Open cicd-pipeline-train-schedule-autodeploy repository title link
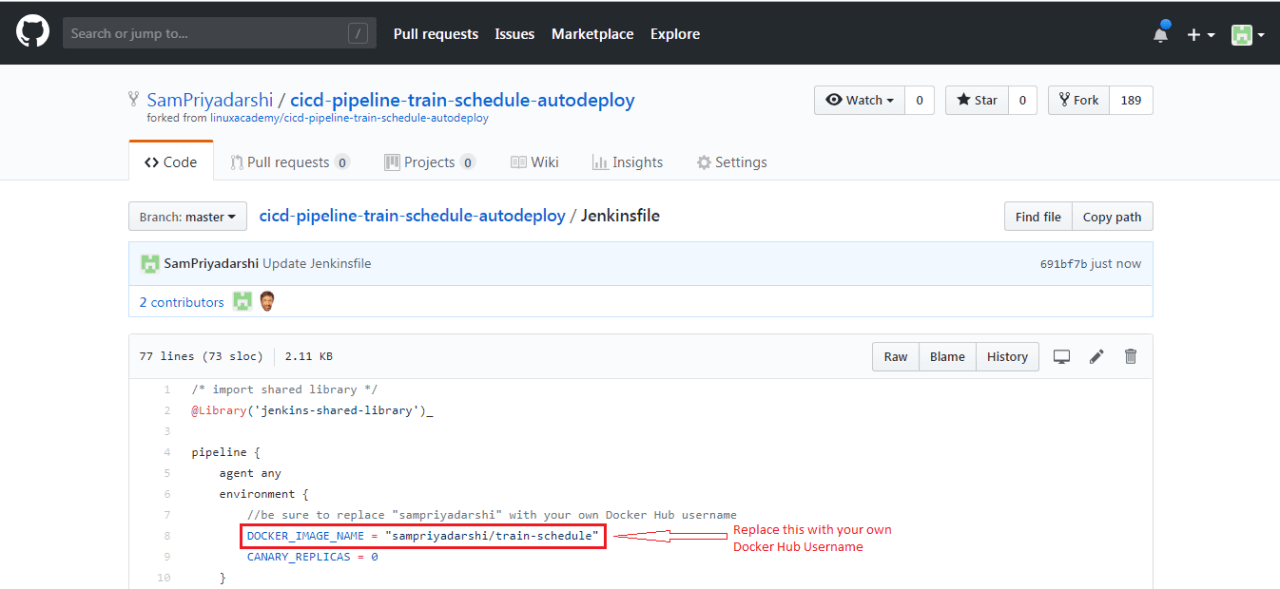 coord(462,100)
